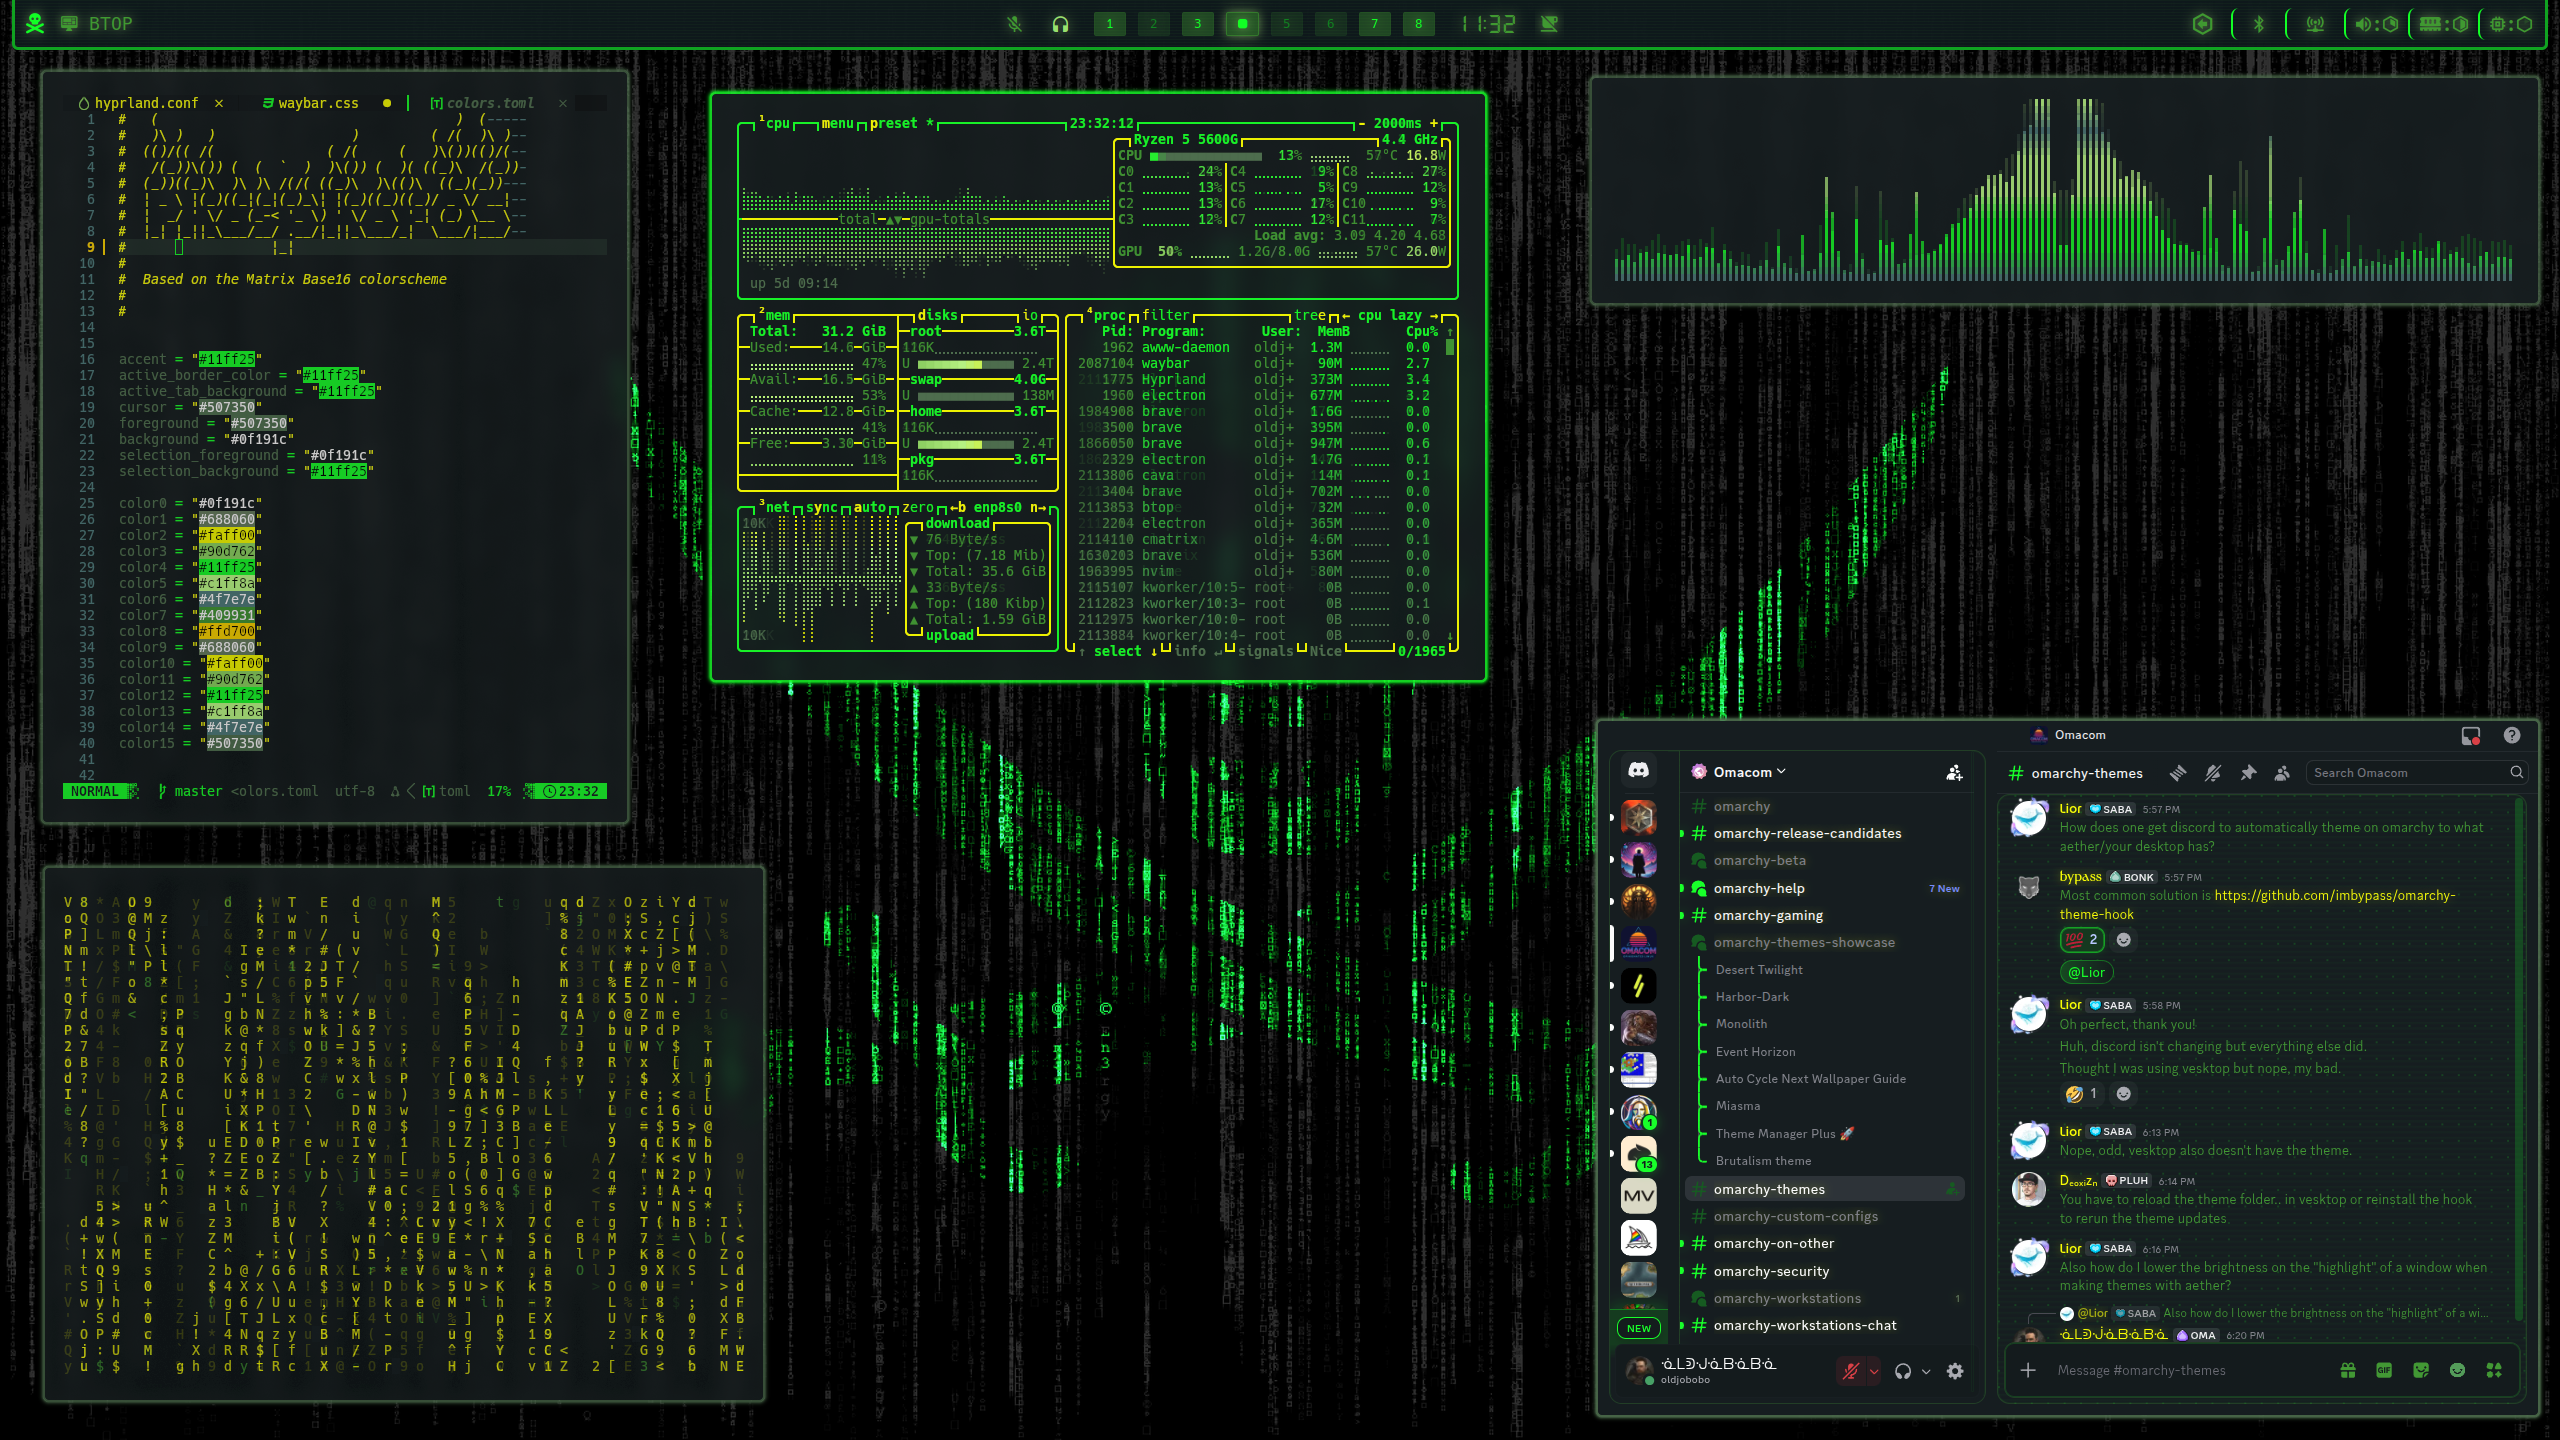Click the @Lior mention in bypass's reply
2560x1440 pixels.
(x=2086, y=972)
